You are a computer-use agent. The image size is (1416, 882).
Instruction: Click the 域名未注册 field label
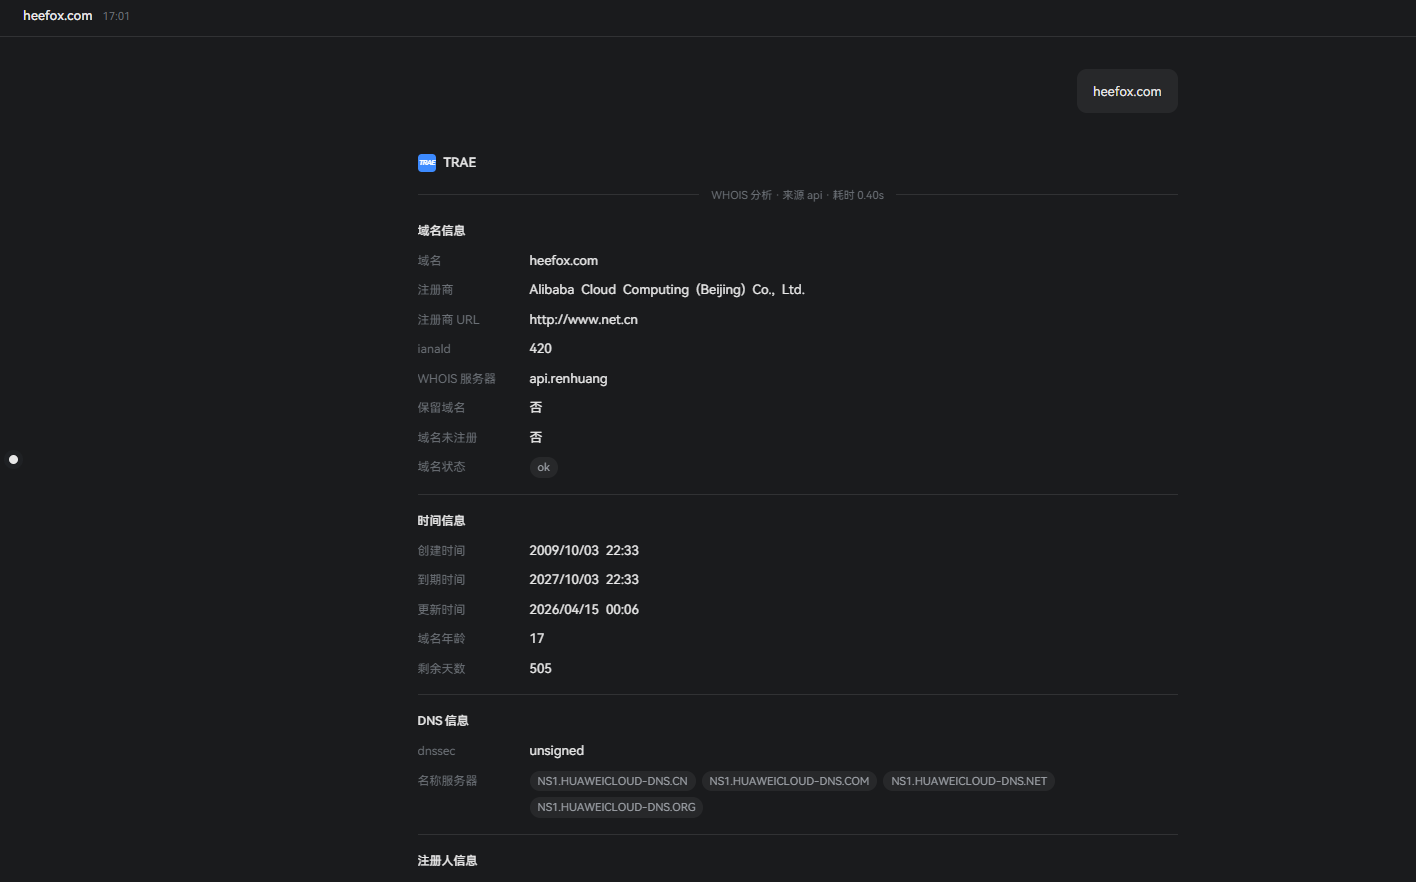(447, 438)
